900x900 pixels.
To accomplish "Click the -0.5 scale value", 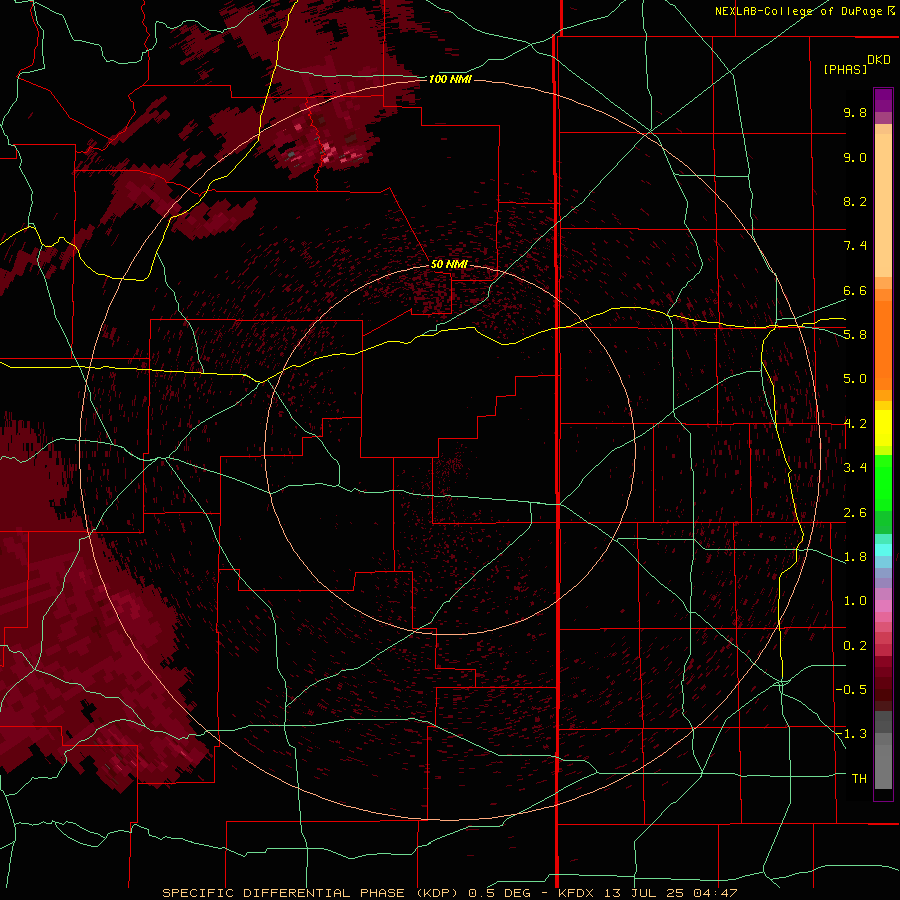I will (851, 690).
